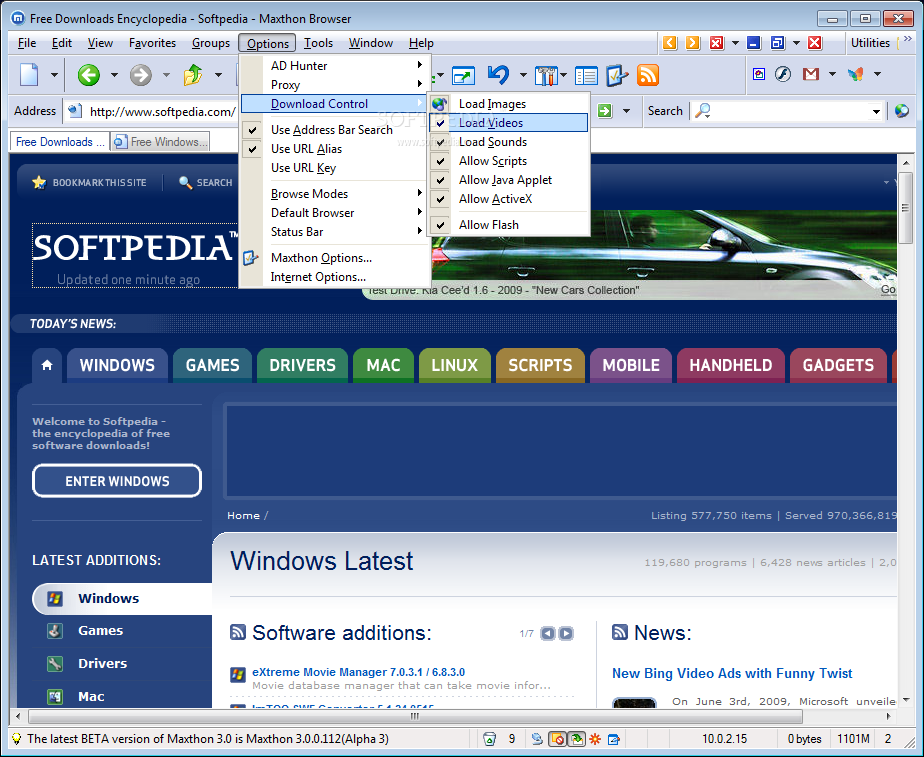924x757 pixels.
Task: Open the File menu
Action: point(27,42)
